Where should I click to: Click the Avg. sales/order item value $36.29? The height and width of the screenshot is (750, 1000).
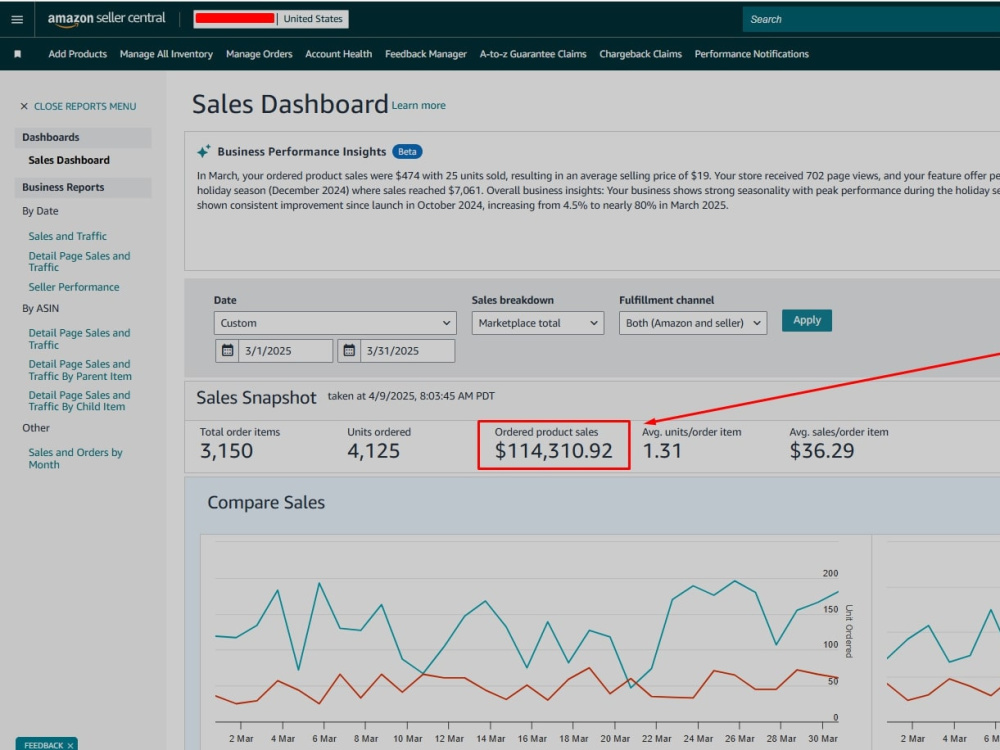coord(821,451)
